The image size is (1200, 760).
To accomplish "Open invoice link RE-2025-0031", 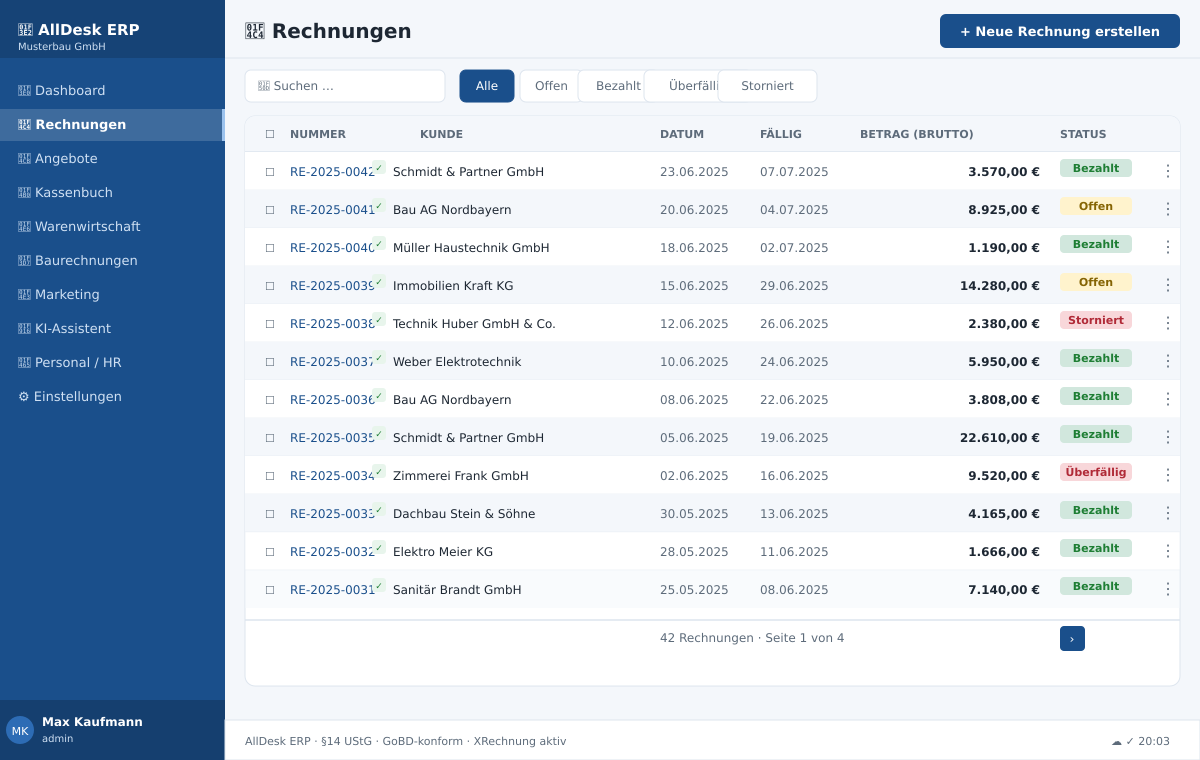I will coord(332,590).
